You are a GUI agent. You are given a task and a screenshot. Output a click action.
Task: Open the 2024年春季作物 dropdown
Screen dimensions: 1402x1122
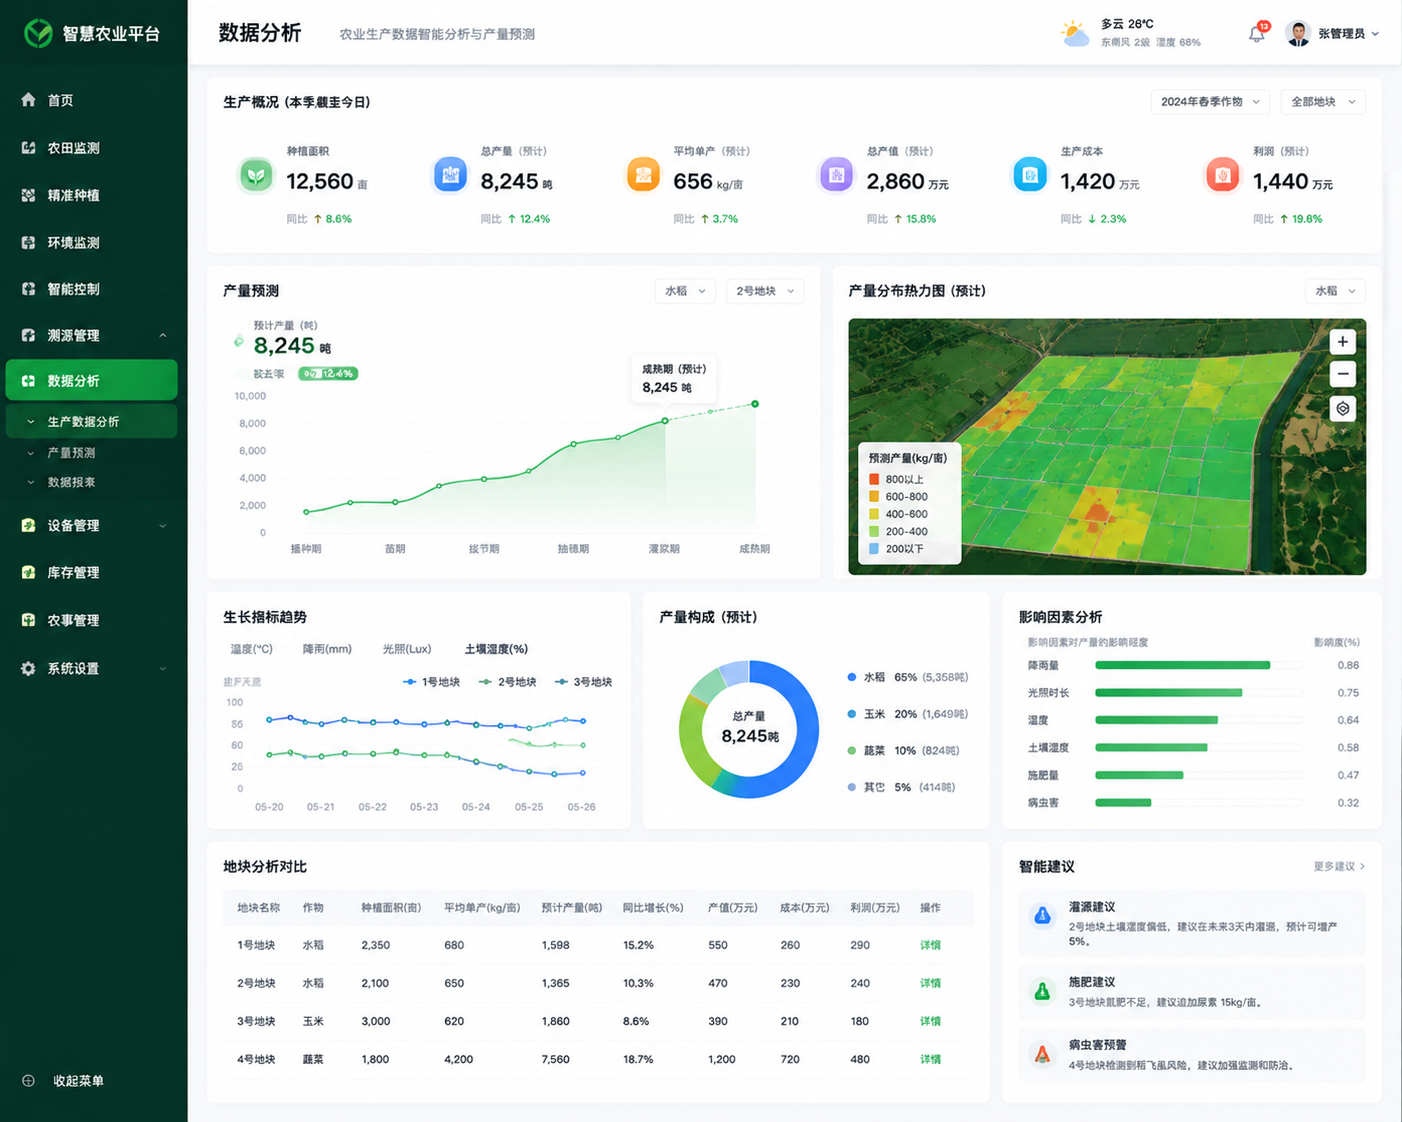(x=1210, y=102)
